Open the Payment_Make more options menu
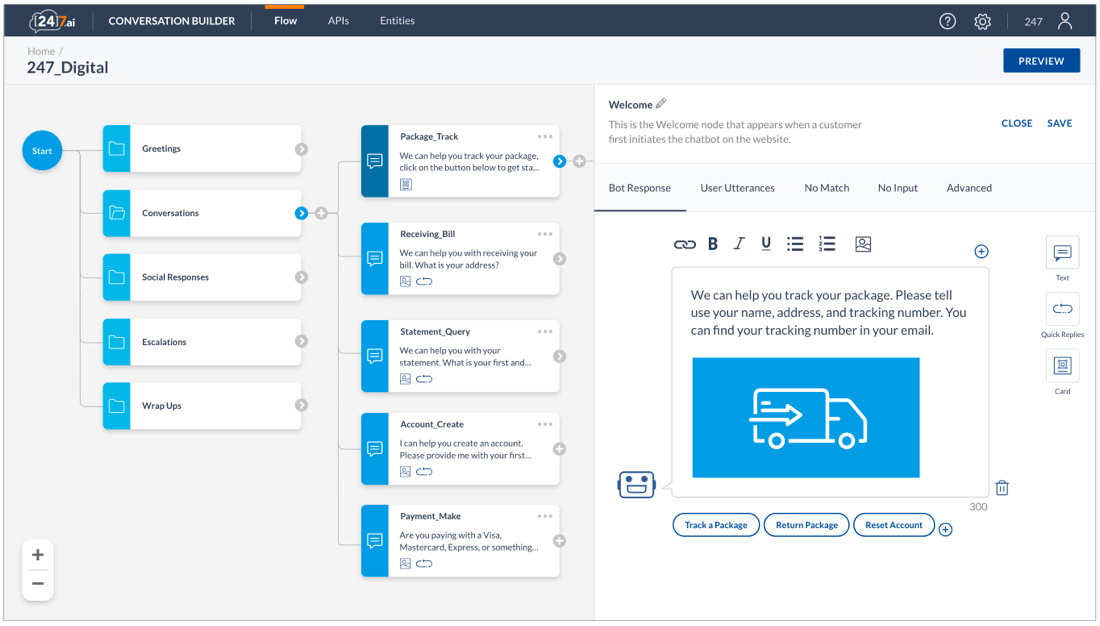Image resolution: width=1100 pixels, height=626 pixels. (545, 517)
